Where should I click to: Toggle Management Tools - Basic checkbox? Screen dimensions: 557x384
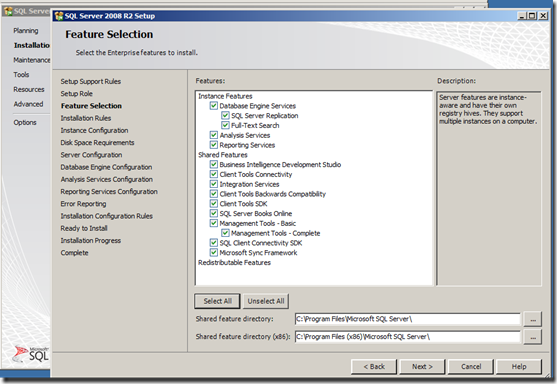pyautogui.click(x=213, y=223)
